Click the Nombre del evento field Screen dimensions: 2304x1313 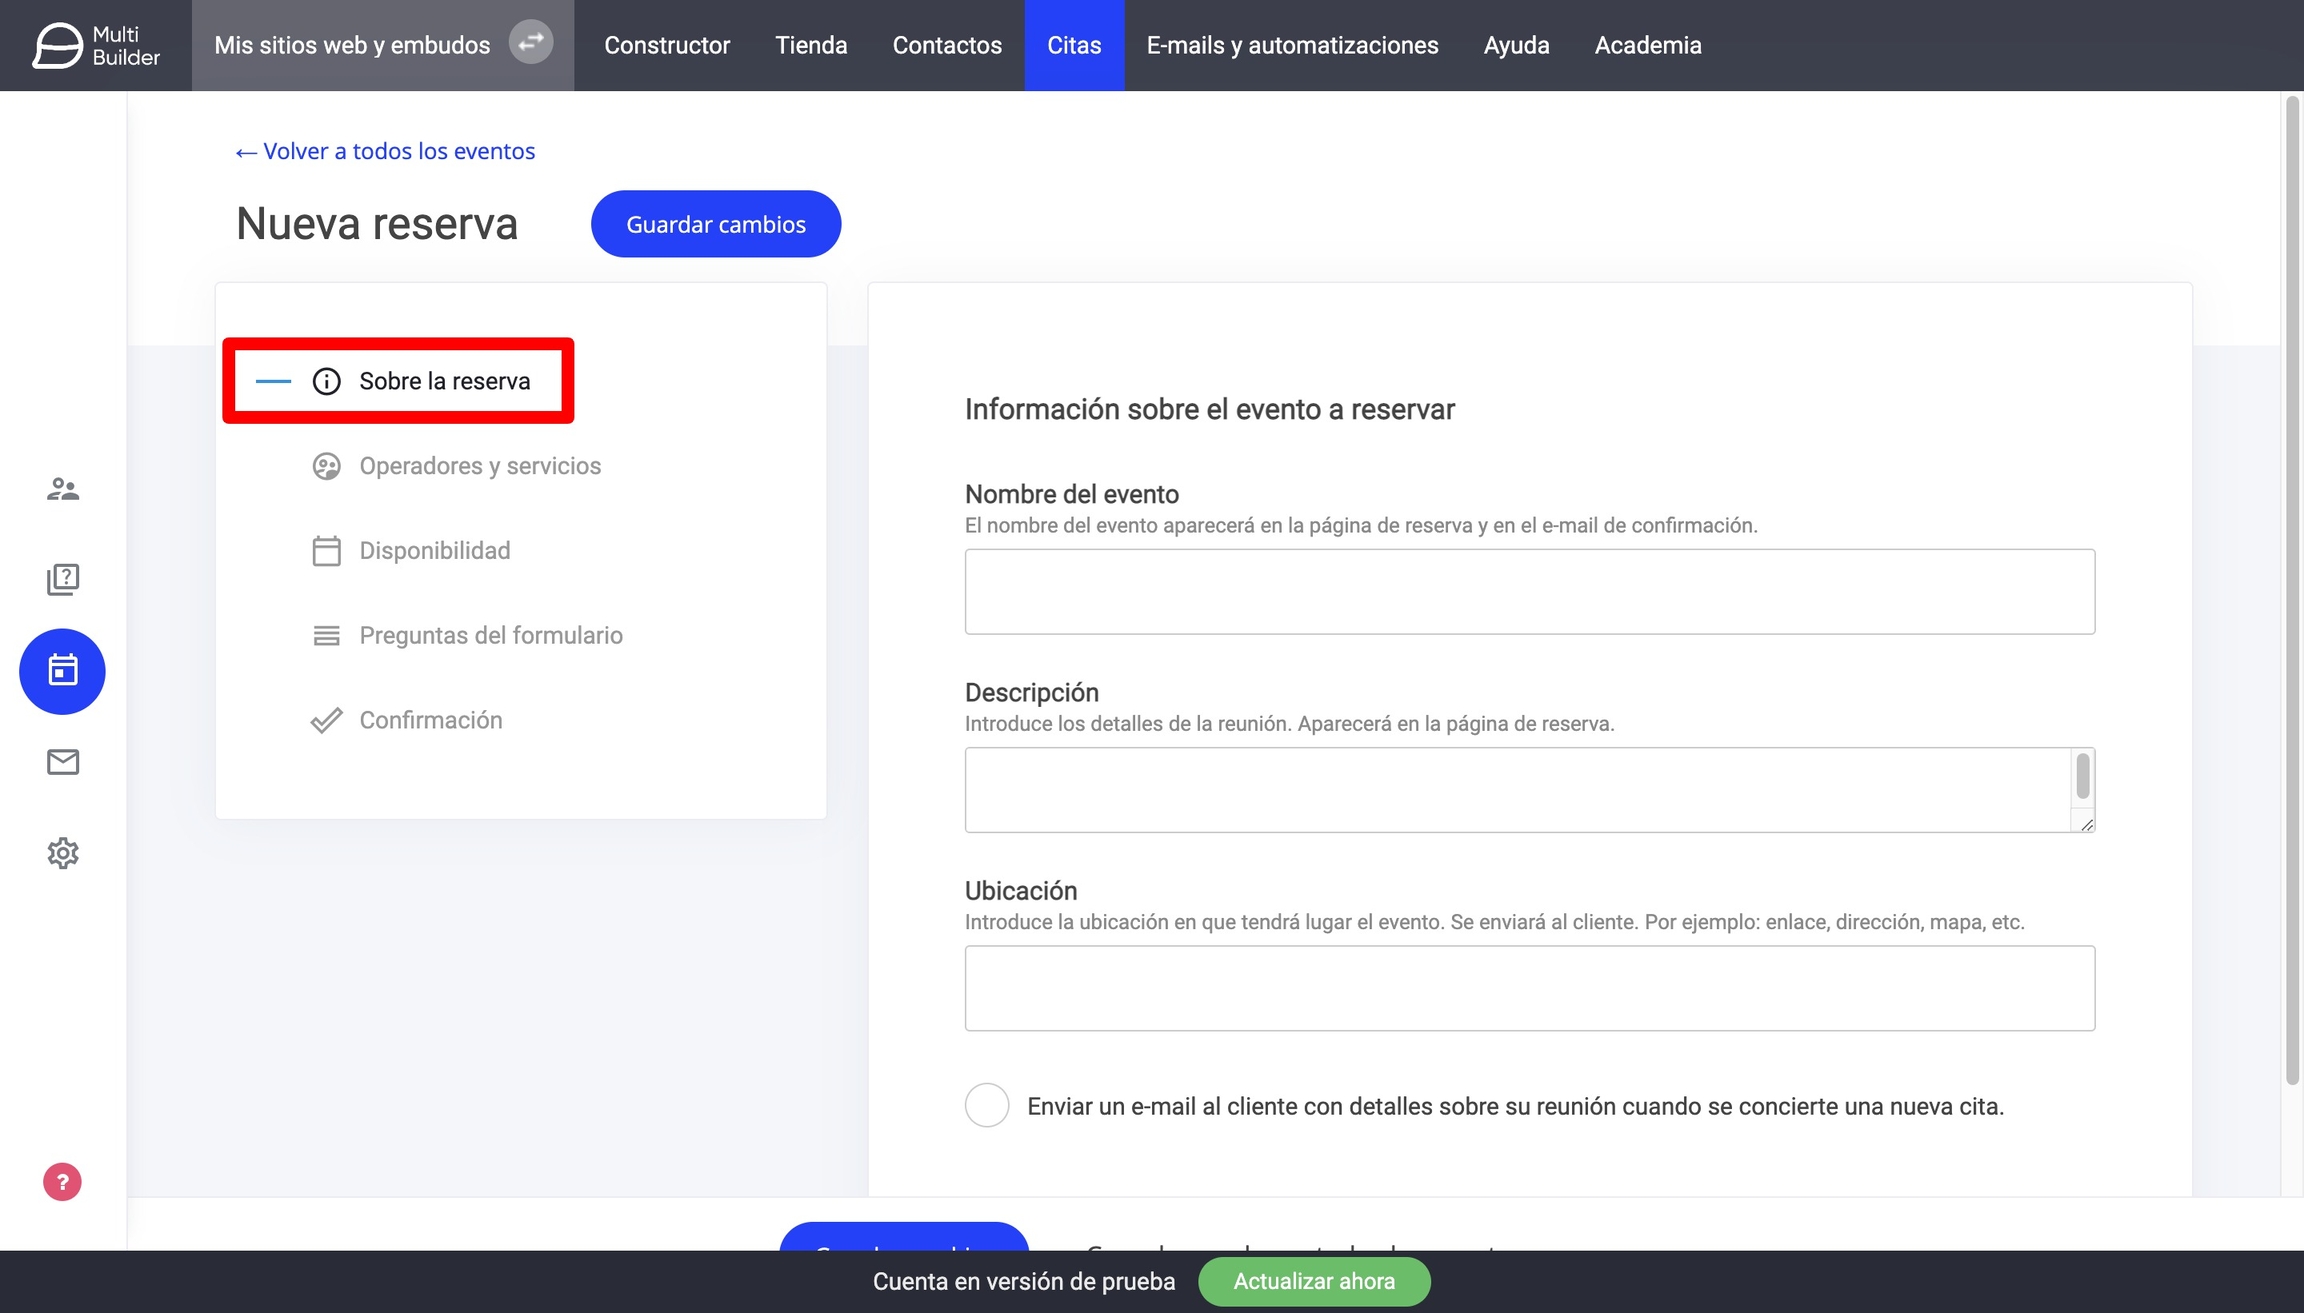[x=1529, y=591]
